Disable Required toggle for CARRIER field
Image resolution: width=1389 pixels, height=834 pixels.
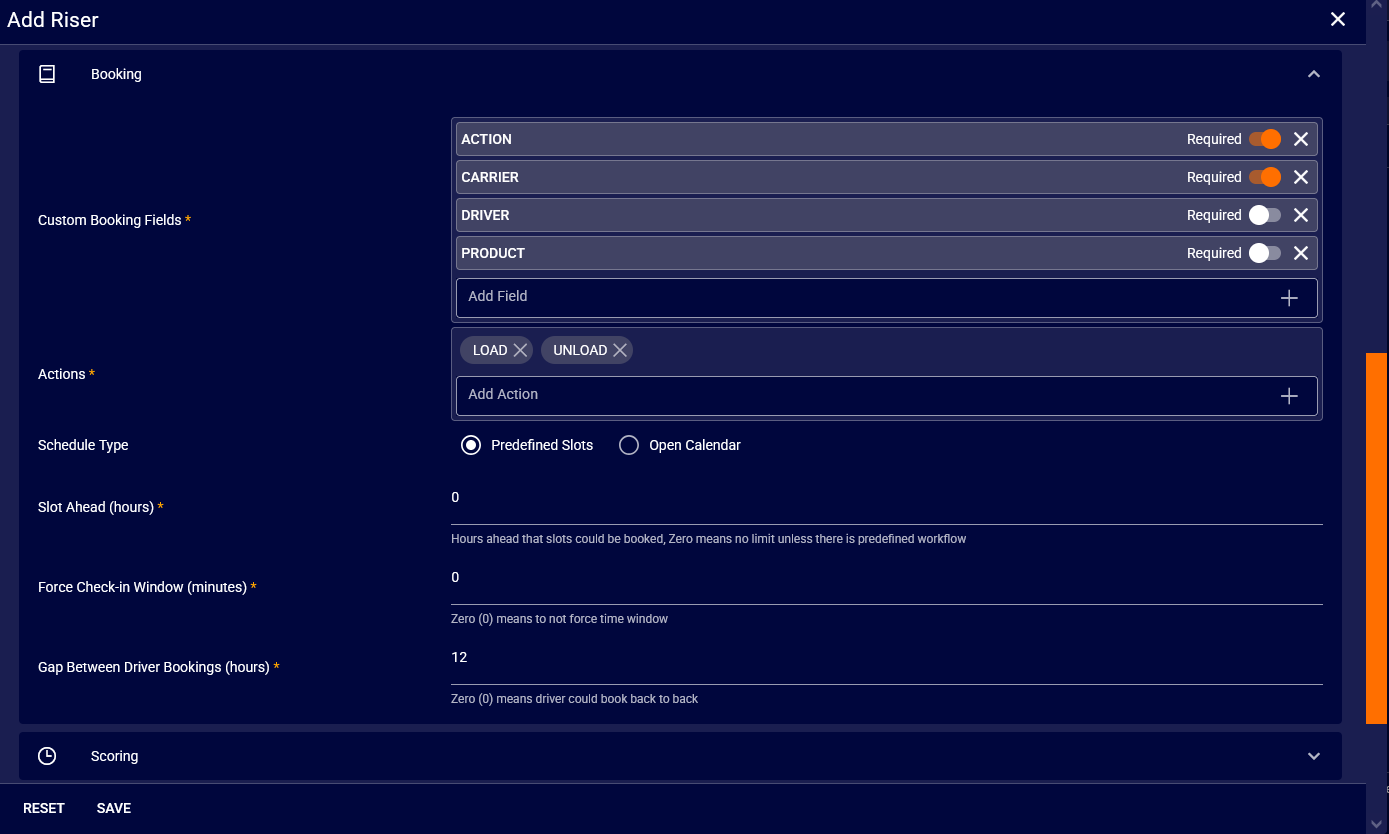[x=1265, y=177]
